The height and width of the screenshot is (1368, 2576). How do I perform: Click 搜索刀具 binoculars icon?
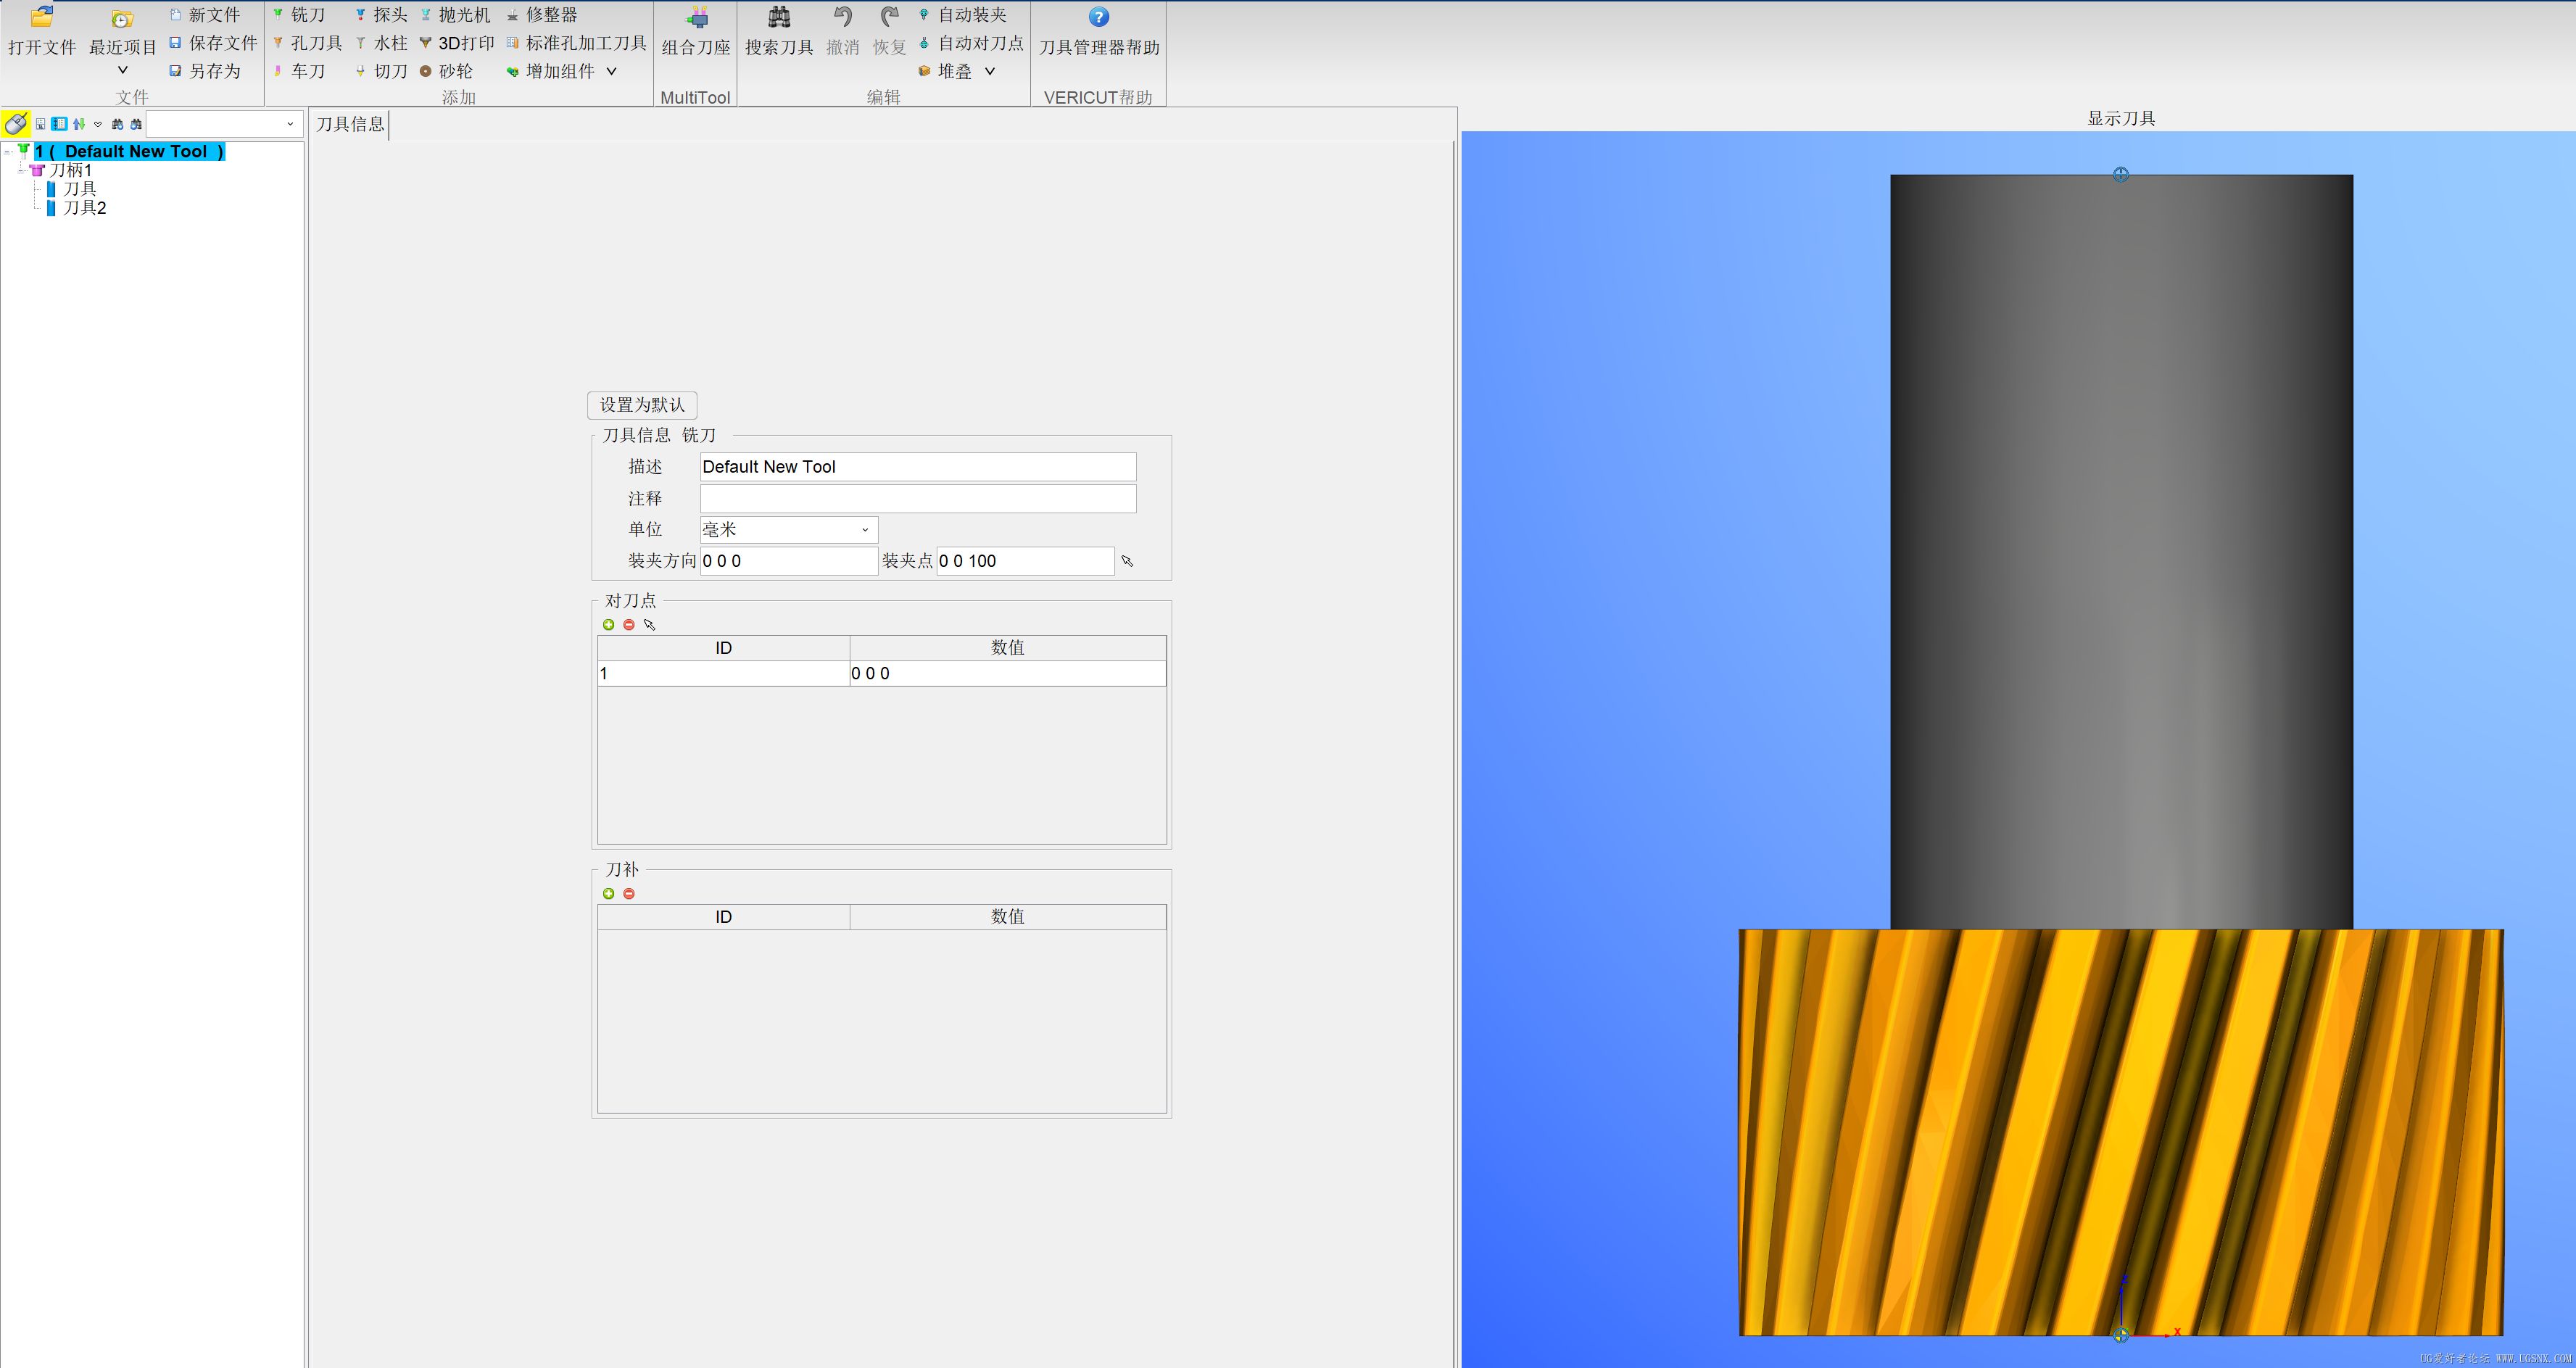pos(779,17)
